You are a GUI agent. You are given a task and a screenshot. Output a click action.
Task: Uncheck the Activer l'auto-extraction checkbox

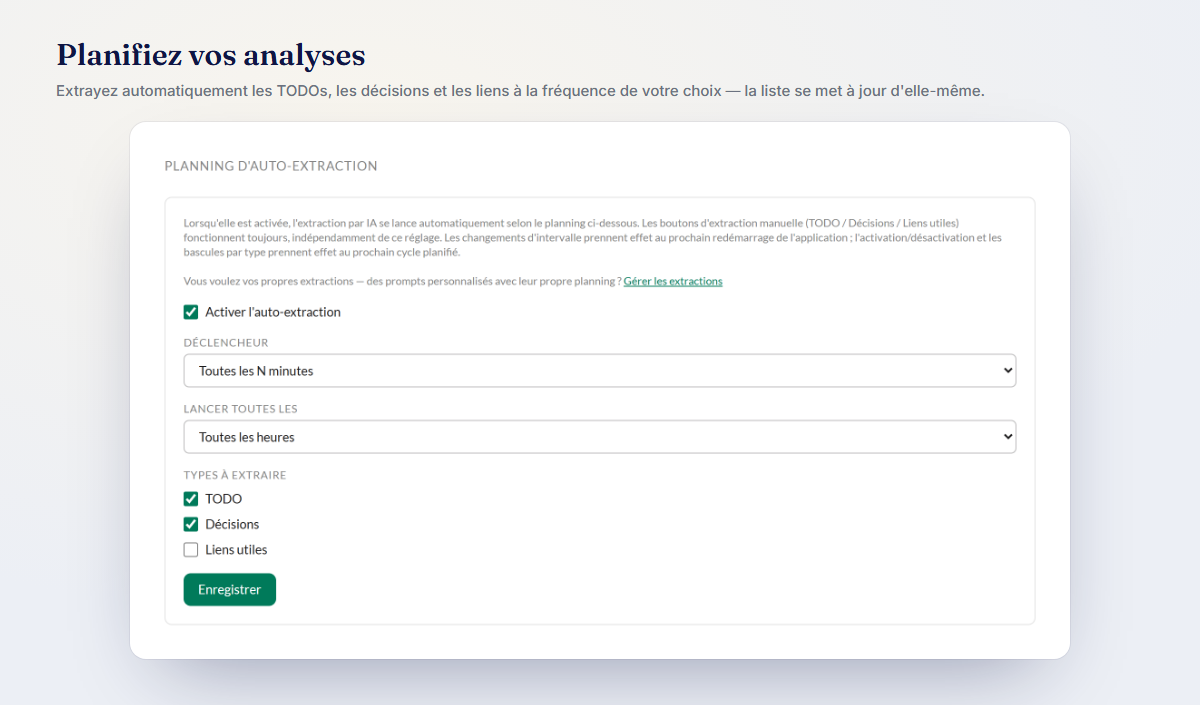pos(191,312)
